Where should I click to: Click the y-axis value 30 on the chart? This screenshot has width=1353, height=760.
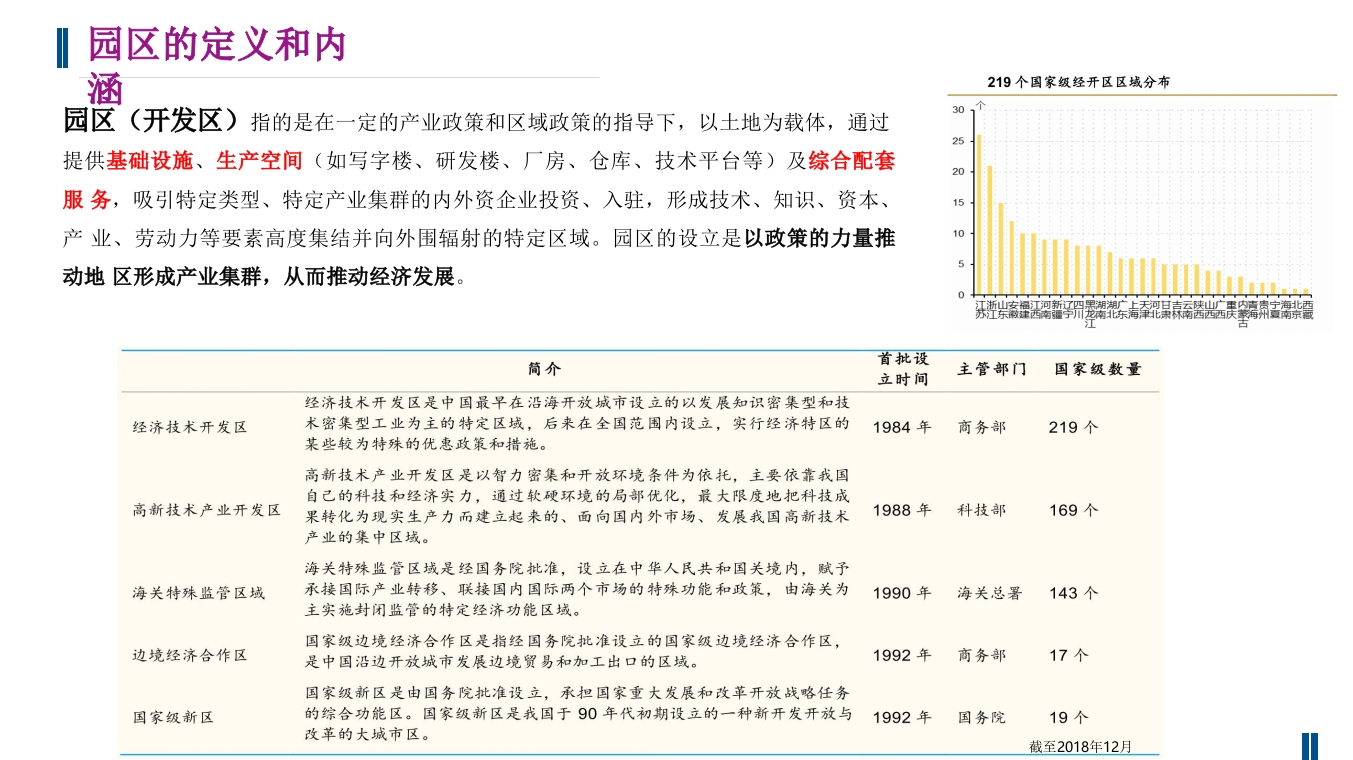(958, 109)
